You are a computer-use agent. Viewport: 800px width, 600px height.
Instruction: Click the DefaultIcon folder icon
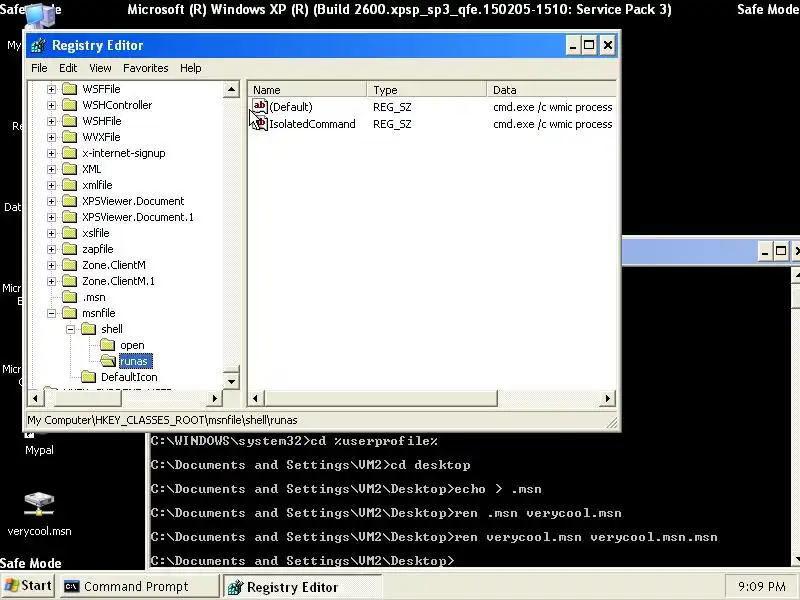click(88, 377)
